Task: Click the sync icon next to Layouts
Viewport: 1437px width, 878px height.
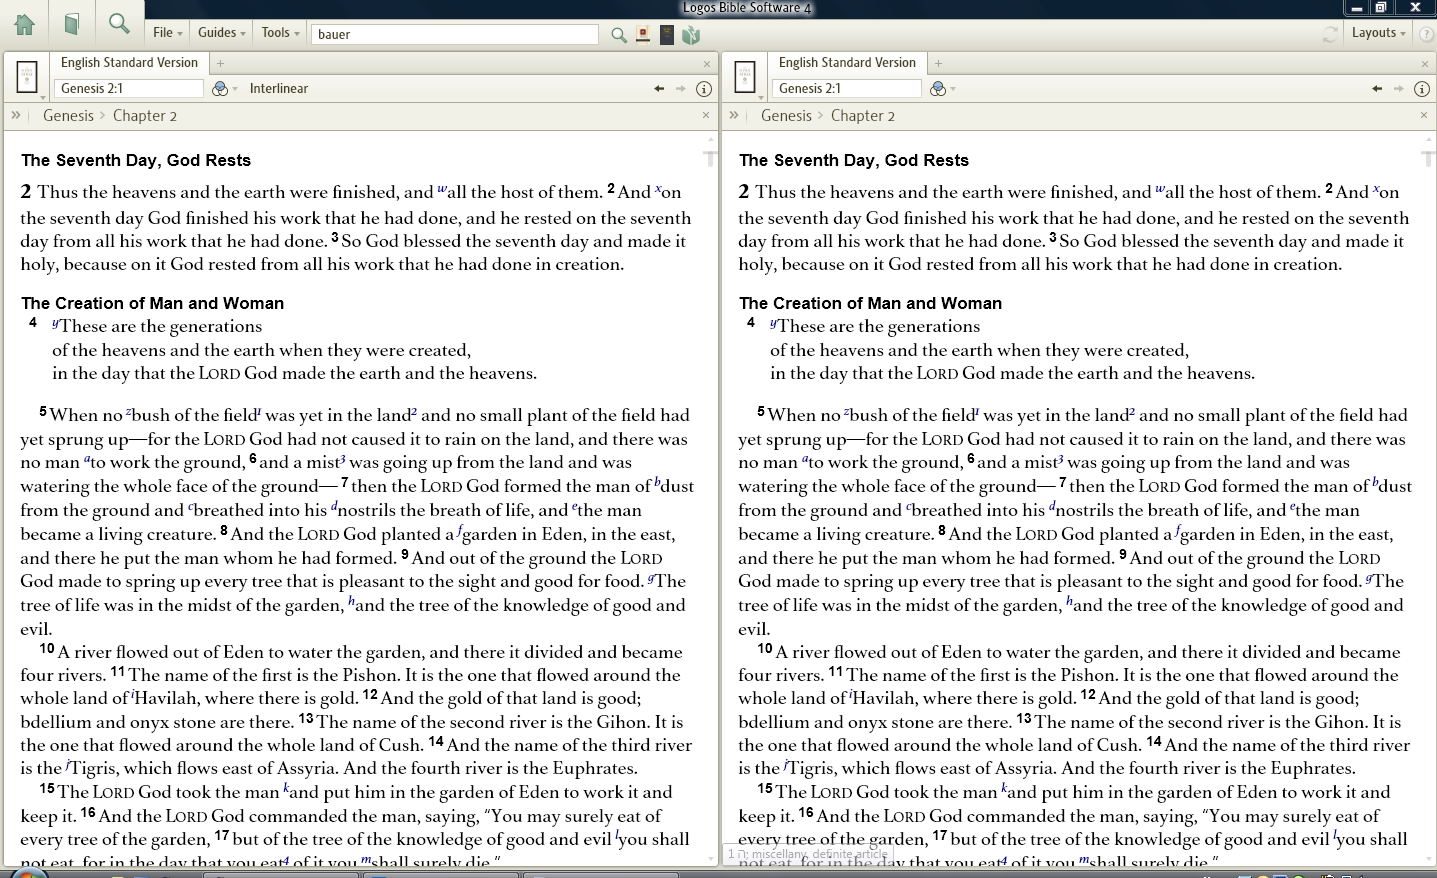Action: click(1330, 33)
